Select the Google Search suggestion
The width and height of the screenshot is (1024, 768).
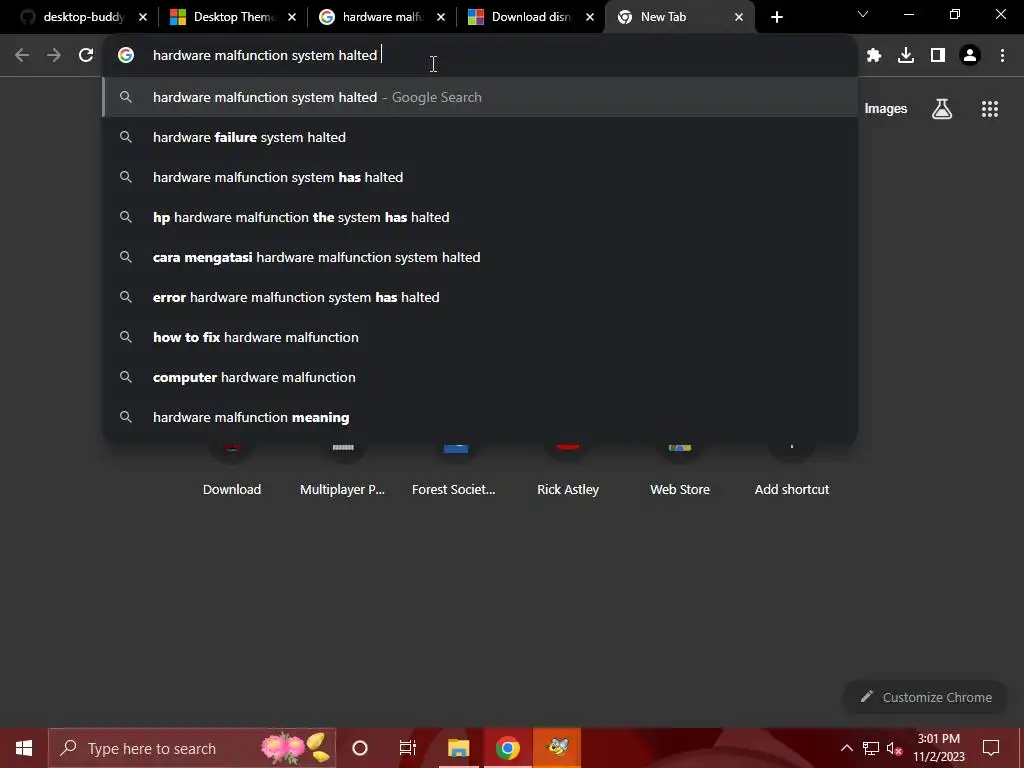[x=480, y=97]
